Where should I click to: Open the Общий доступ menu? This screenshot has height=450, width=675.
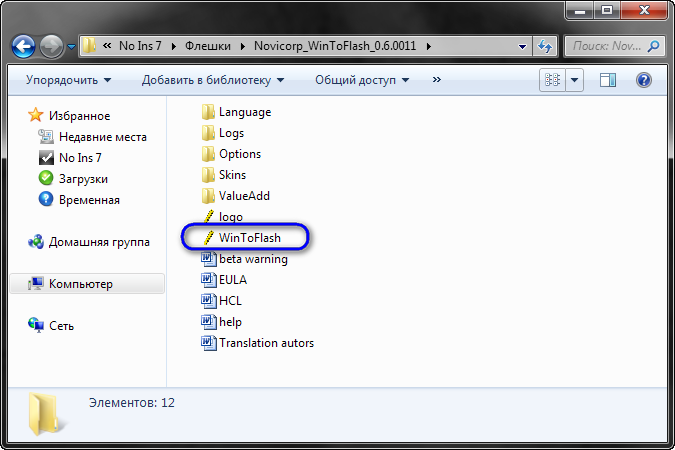pyautogui.click(x=362, y=80)
